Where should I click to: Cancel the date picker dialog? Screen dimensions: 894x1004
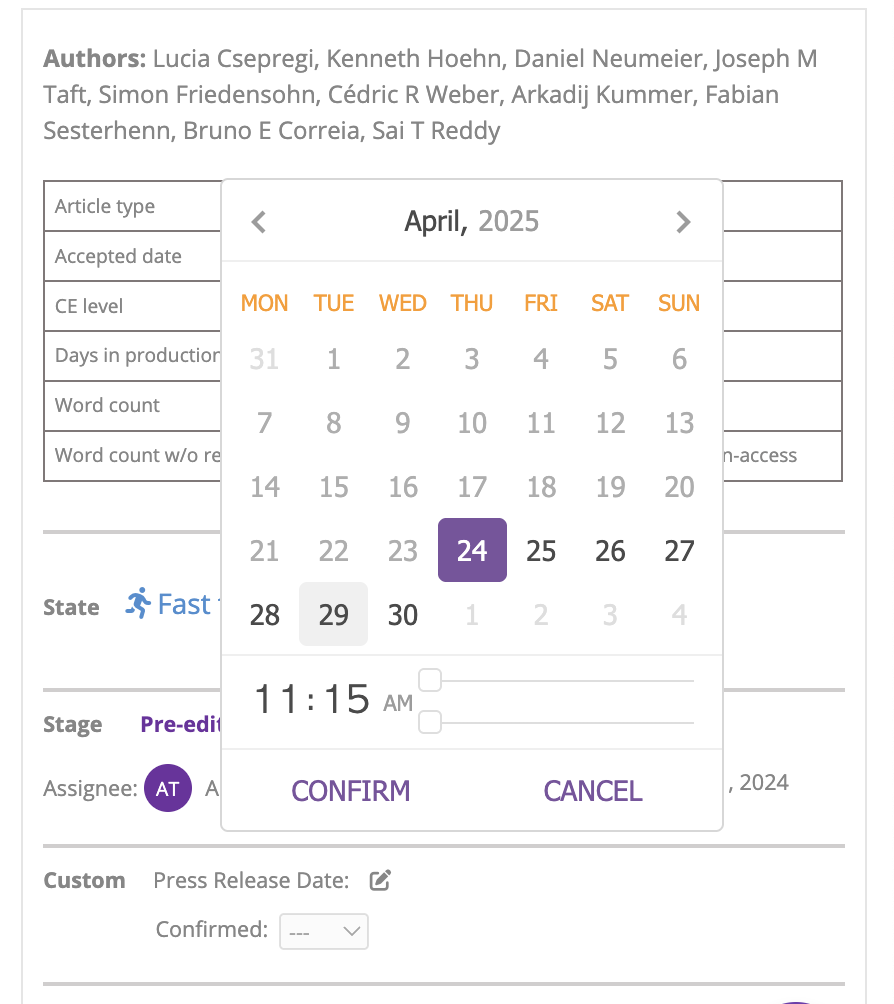pos(593,791)
